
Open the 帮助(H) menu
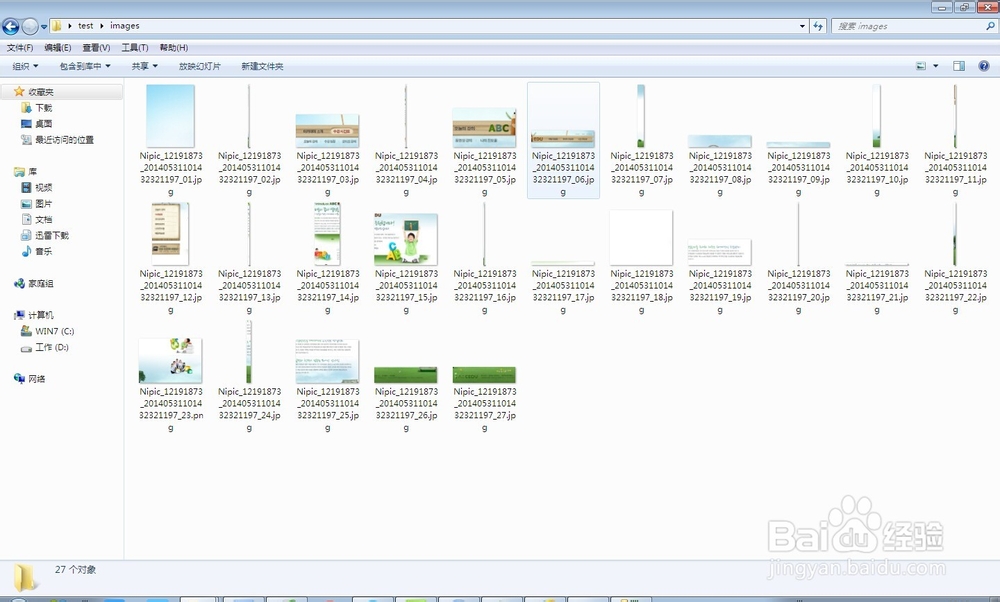173,48
